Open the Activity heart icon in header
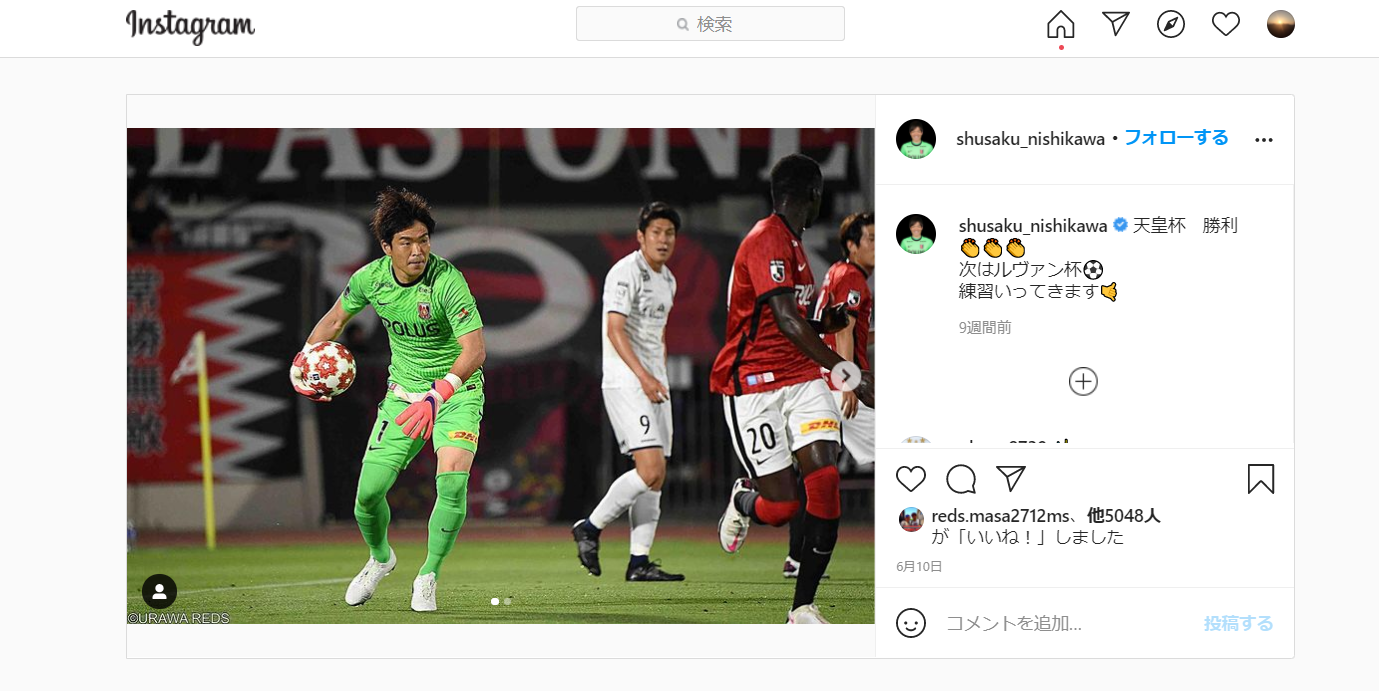Viewport: 1379px width, 691px height. [1226, 24]
